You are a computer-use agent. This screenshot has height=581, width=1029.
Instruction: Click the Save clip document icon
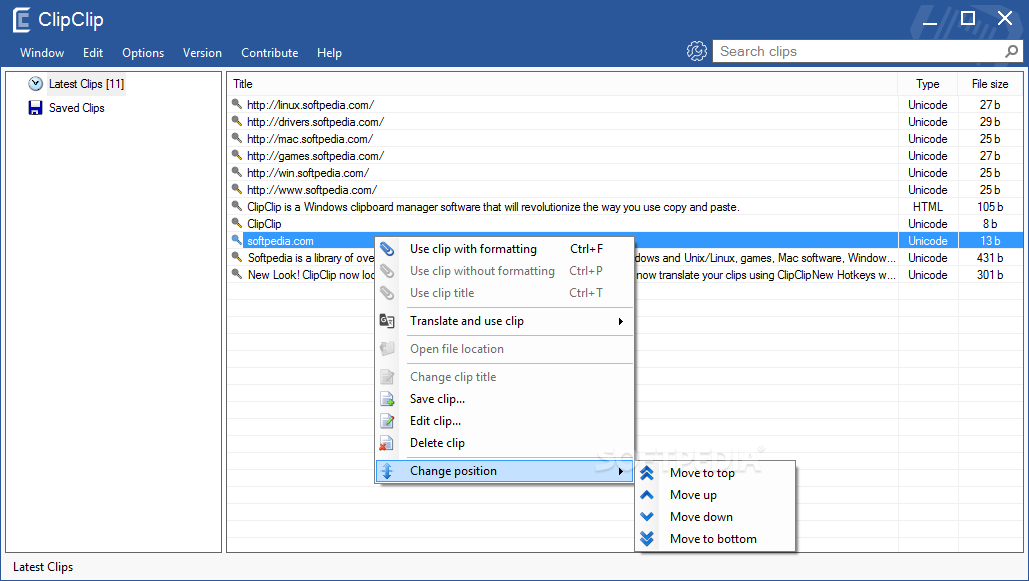point(387,398)
